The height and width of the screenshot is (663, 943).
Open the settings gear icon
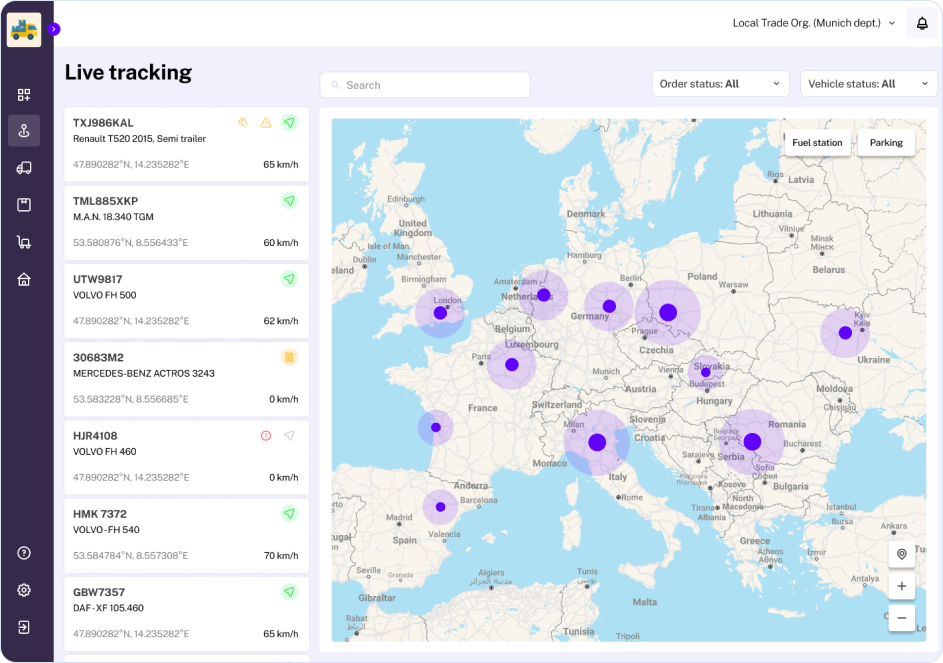coord(24,590)
